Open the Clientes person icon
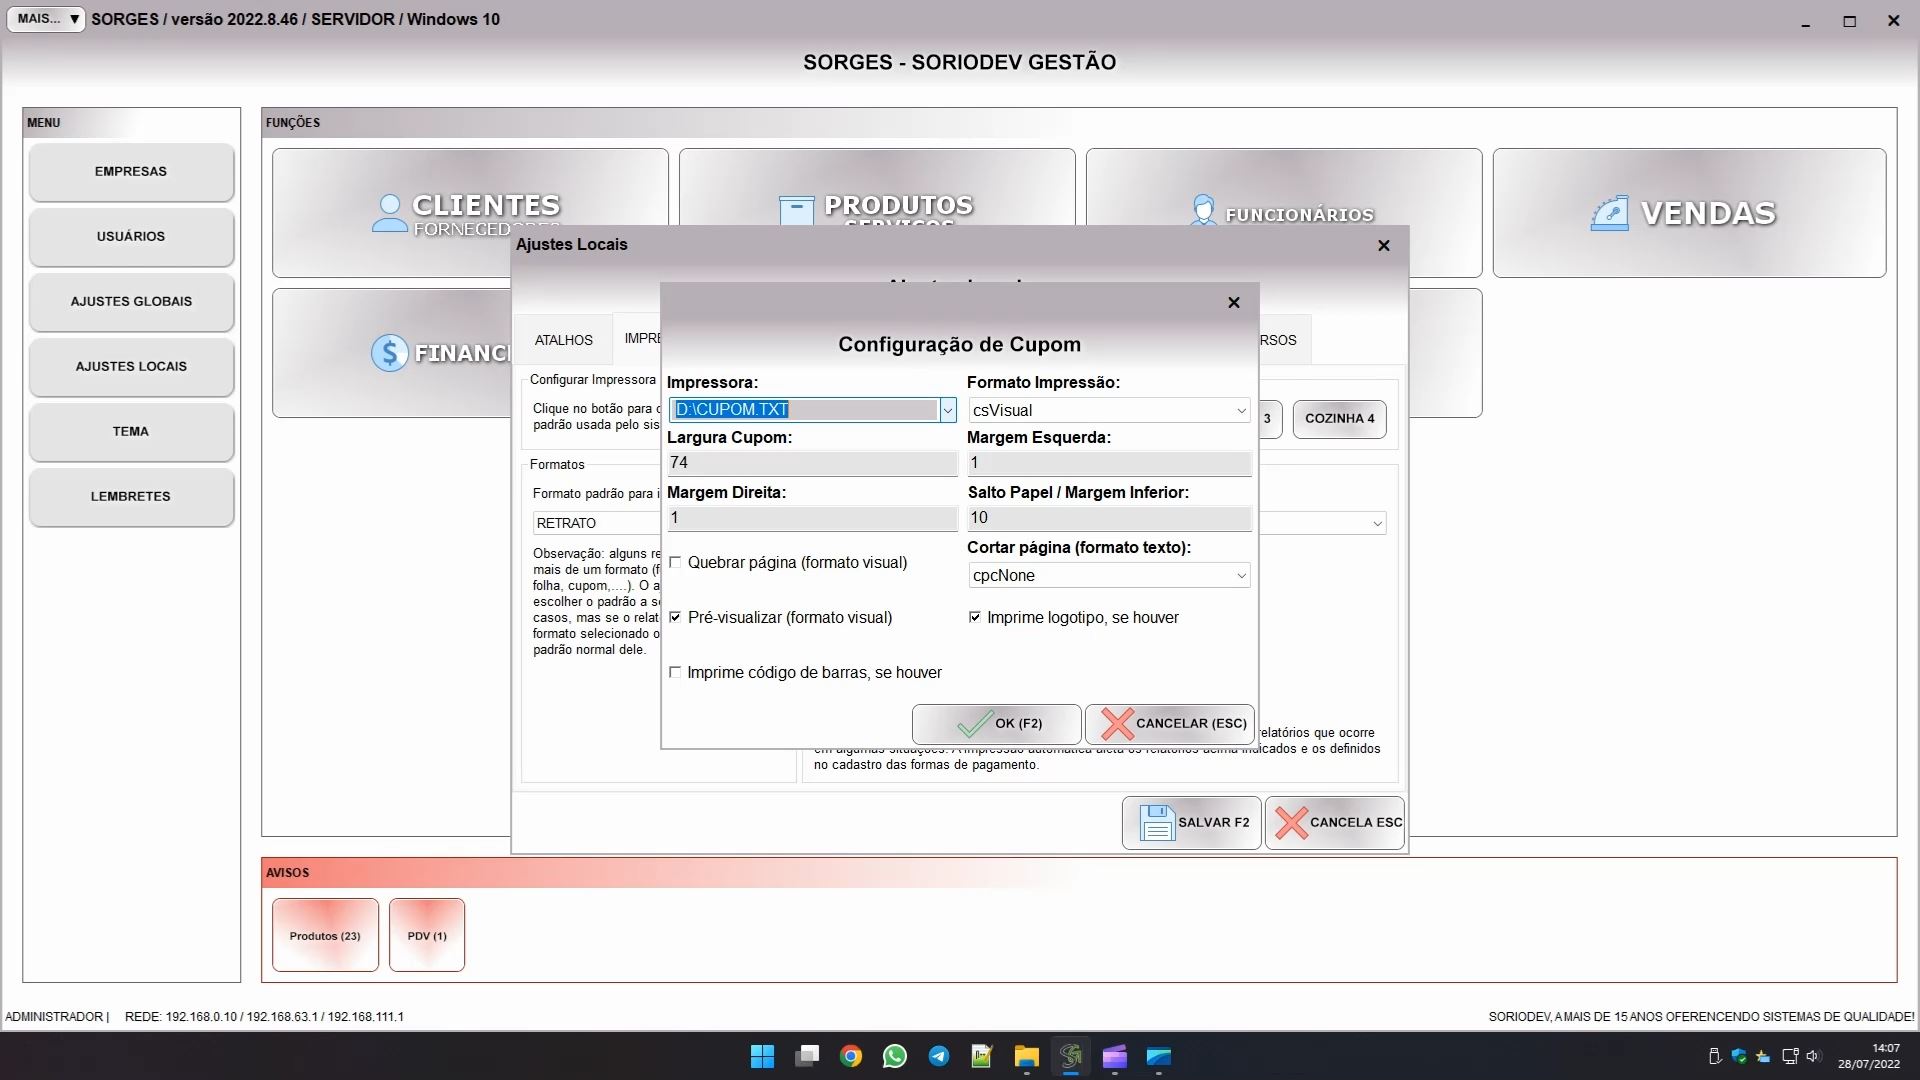Screen dimensions: 1920x1080 point(389,213)
